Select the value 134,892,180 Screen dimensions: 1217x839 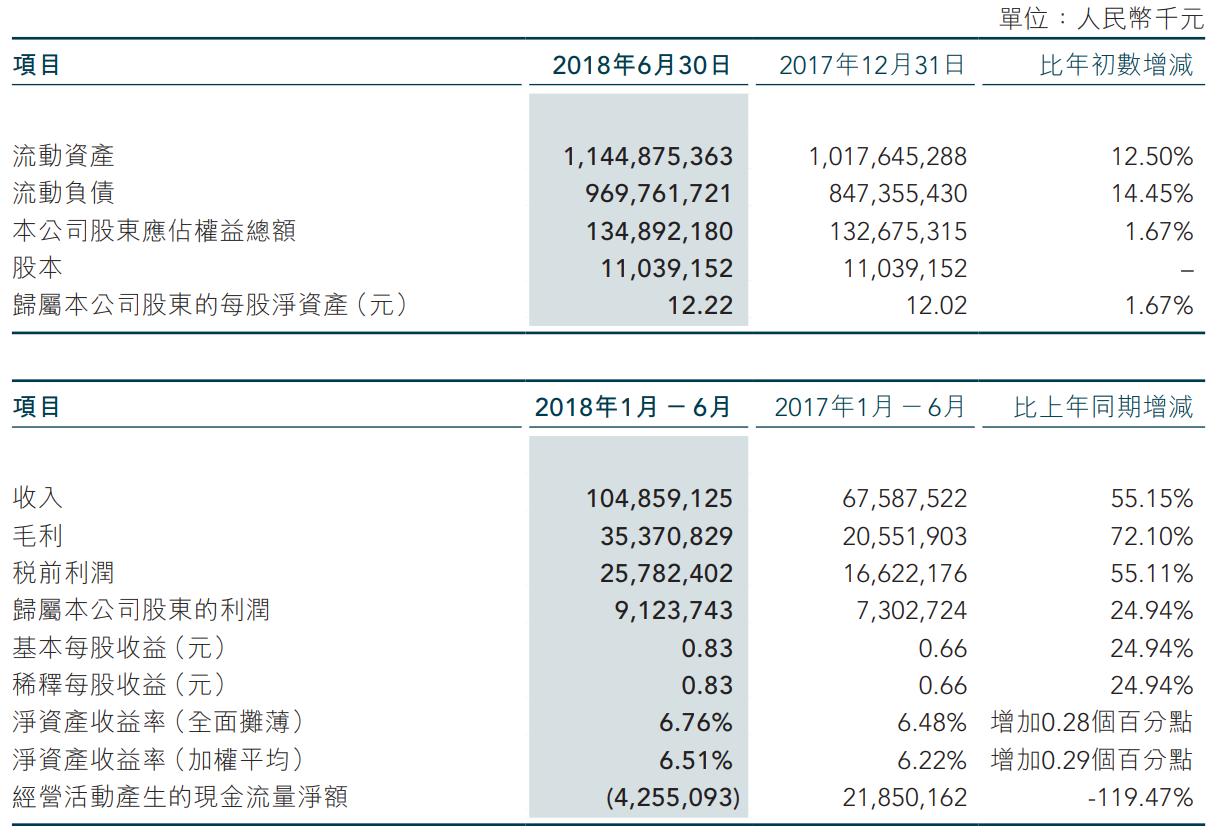pos(658,232)
